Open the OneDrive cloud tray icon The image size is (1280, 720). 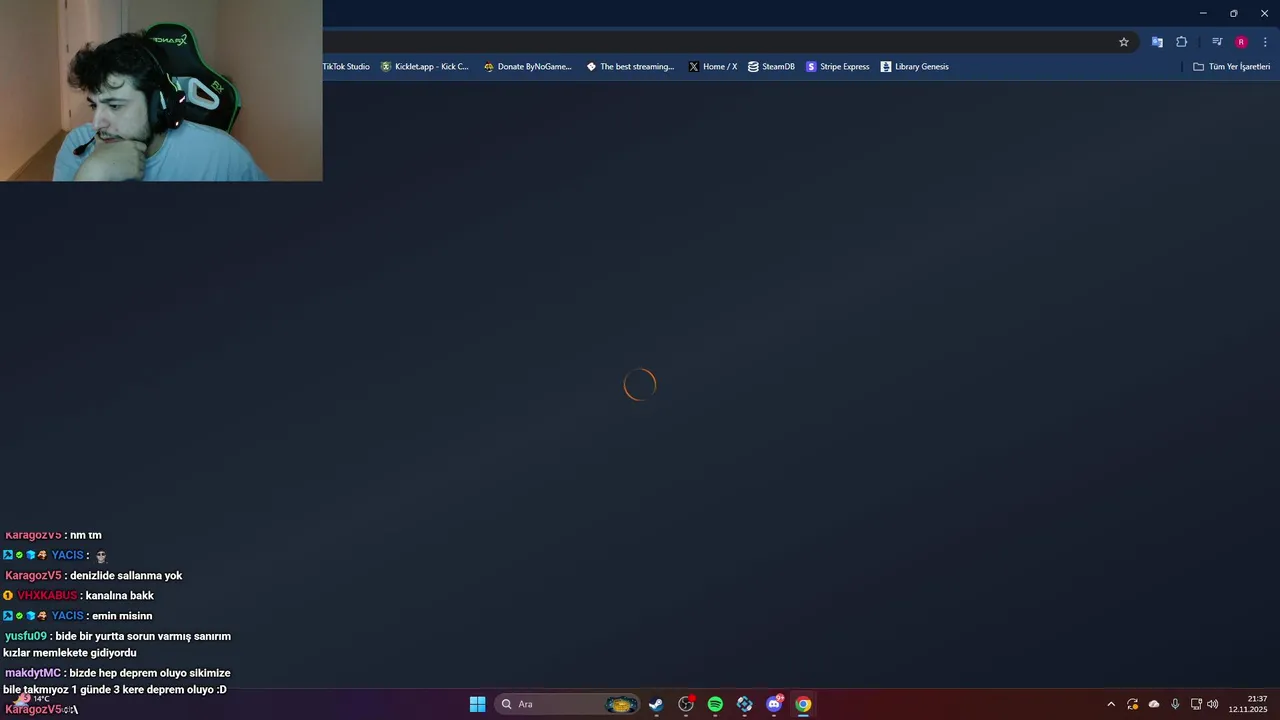click(1154, 704)
